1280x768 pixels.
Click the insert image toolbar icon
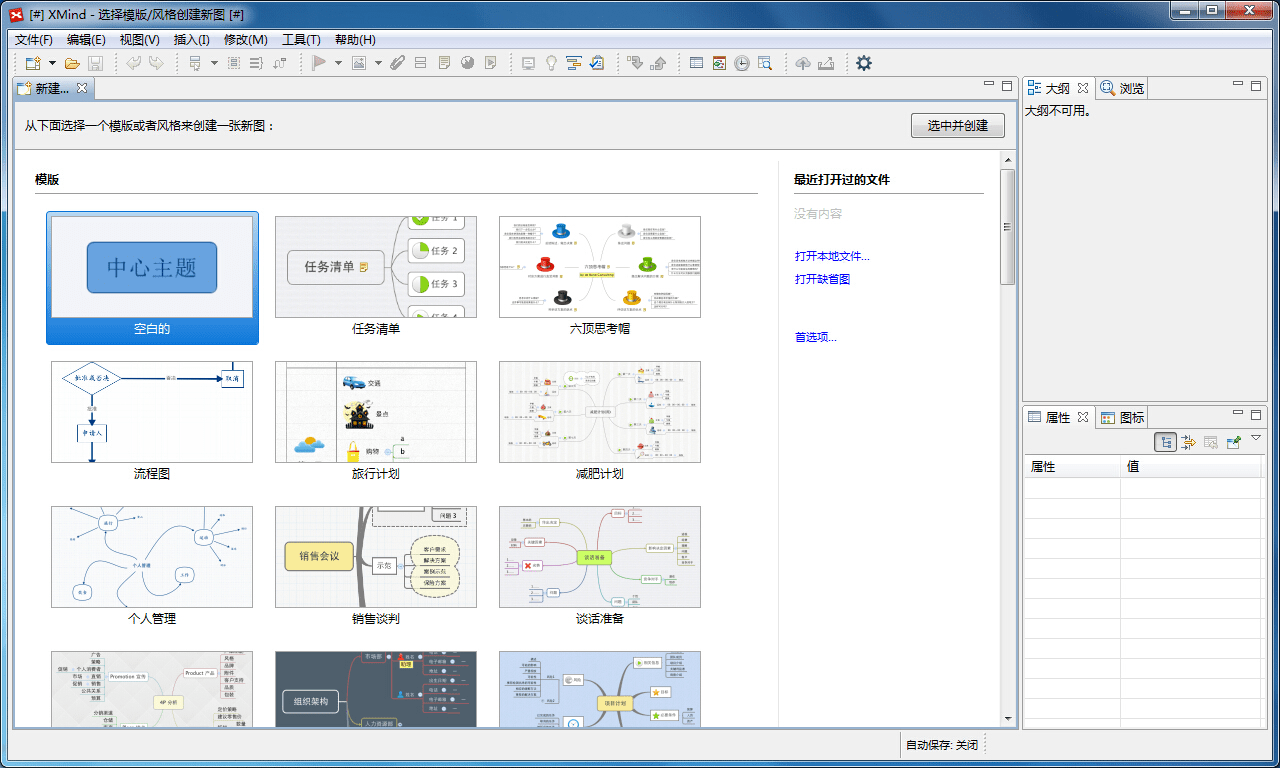coord(358,63)
